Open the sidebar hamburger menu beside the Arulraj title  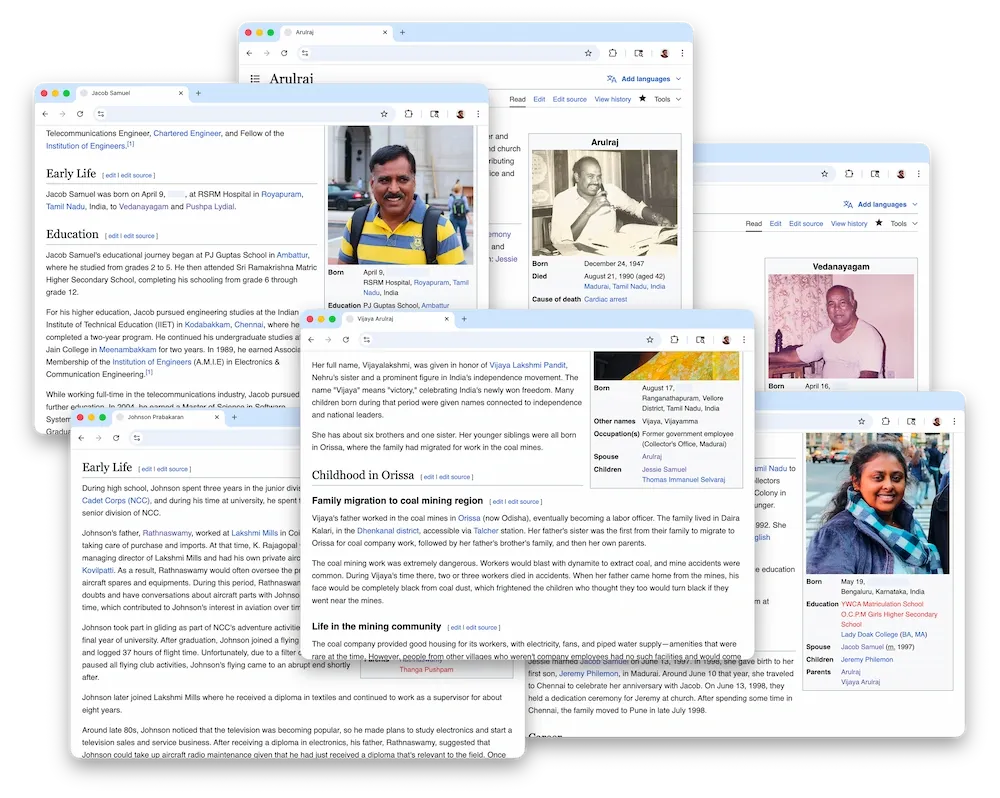(255, 79)
